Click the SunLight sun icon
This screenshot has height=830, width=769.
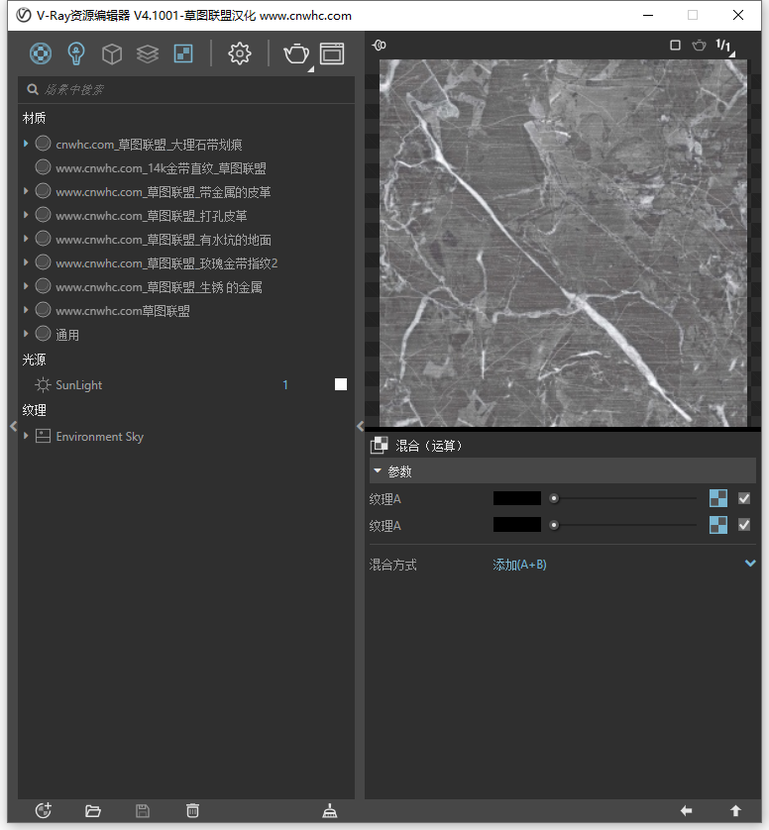(42, 385)
